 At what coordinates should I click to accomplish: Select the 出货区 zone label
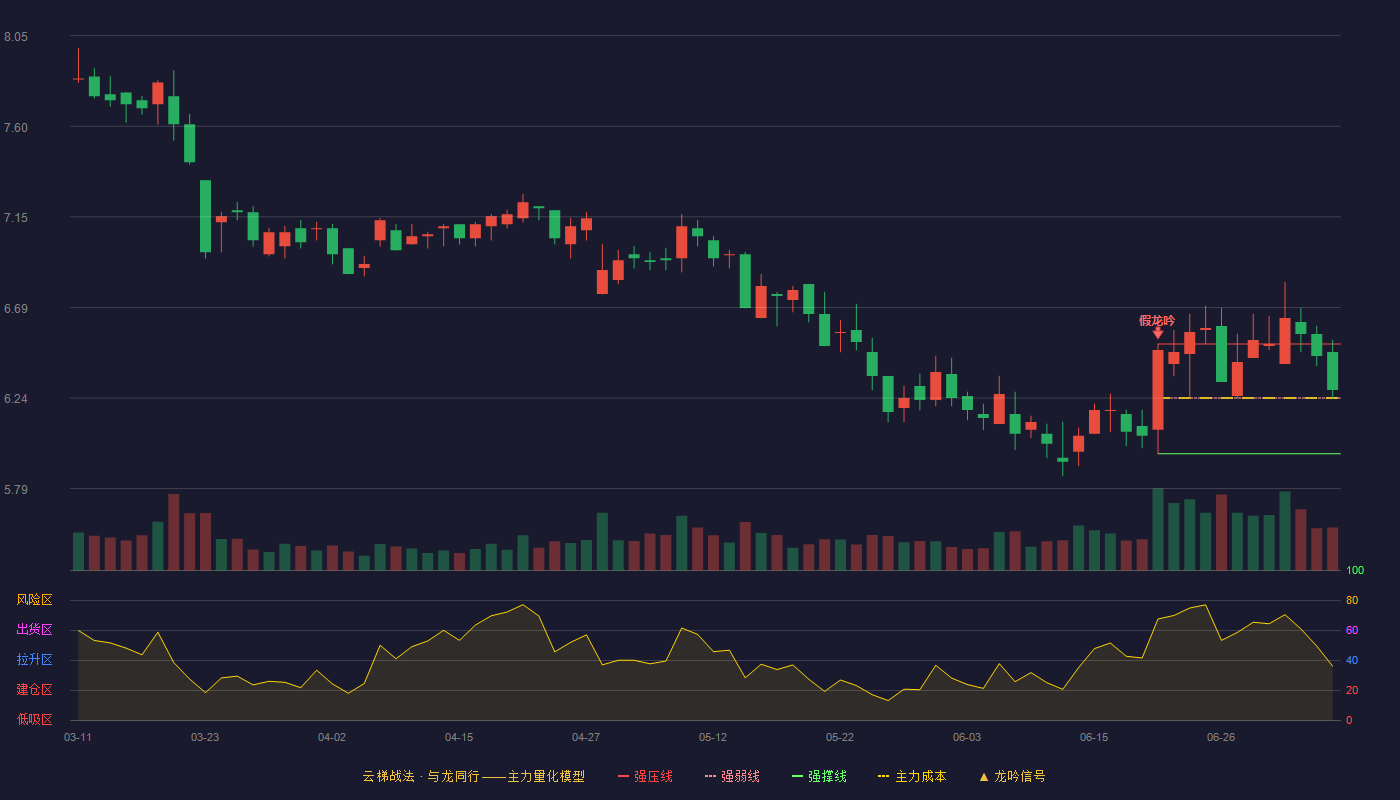click(34, 630)
